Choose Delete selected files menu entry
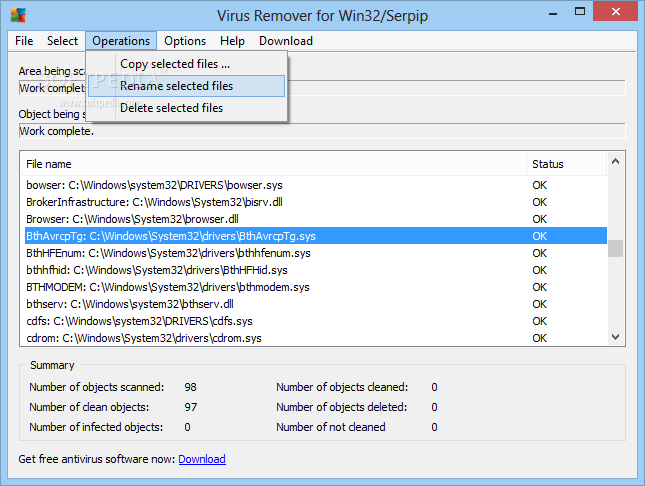Screen dimensions: 645x486 tap(186, 108)
